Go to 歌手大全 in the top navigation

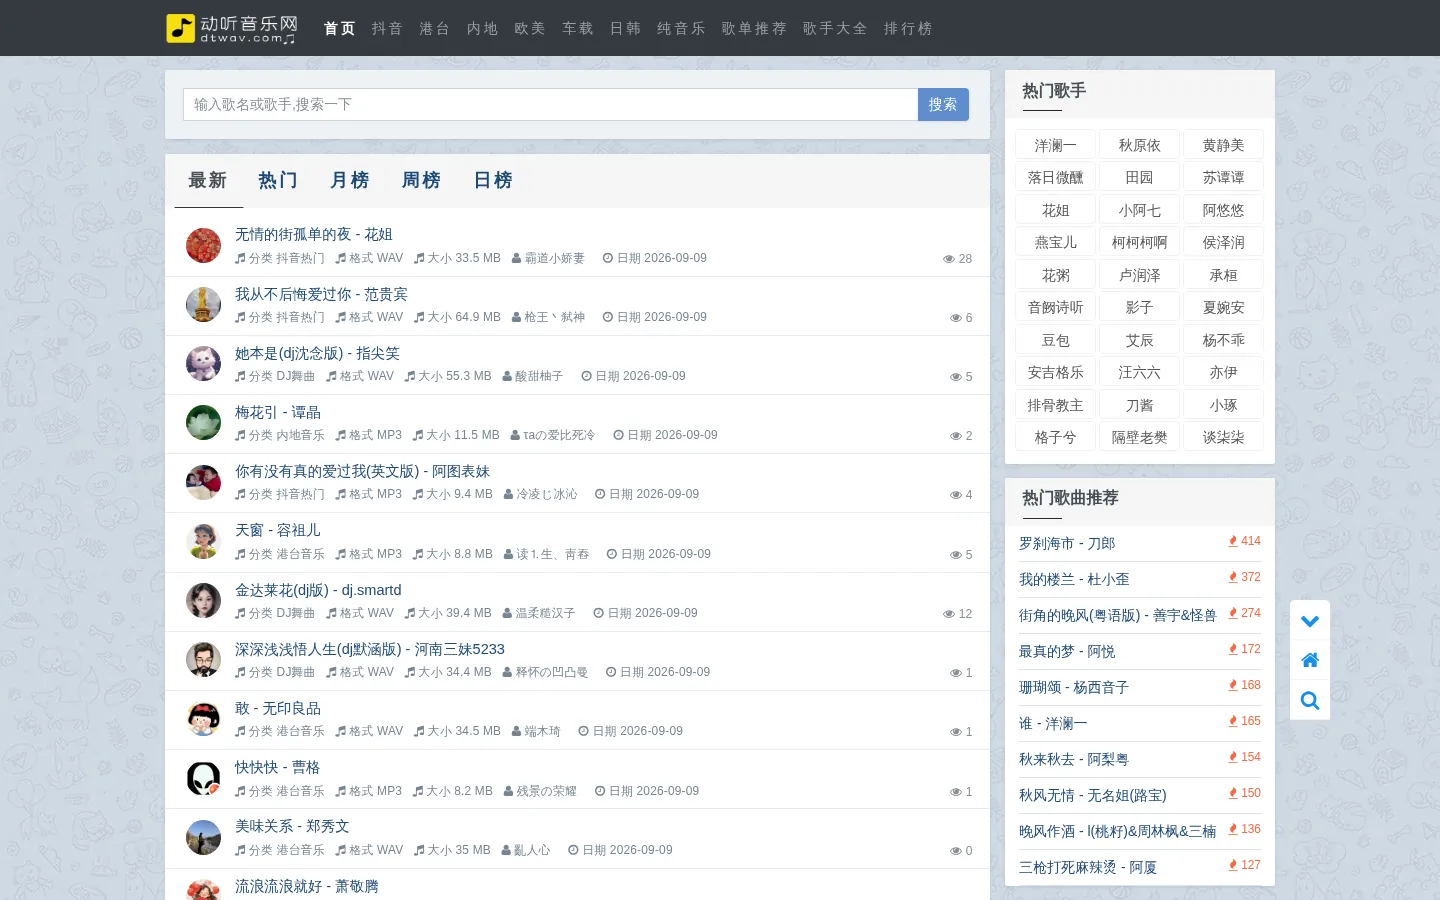[x=836, y=28]
